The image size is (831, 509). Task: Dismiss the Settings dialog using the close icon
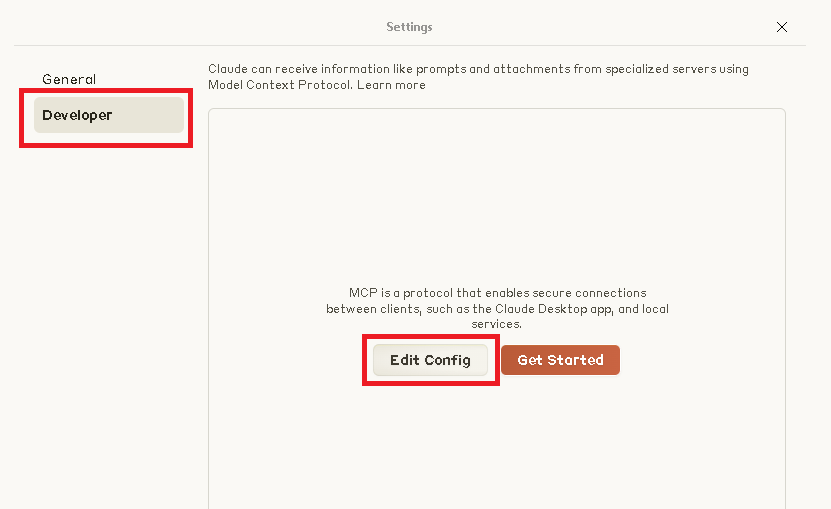click(x=782, y=27)
